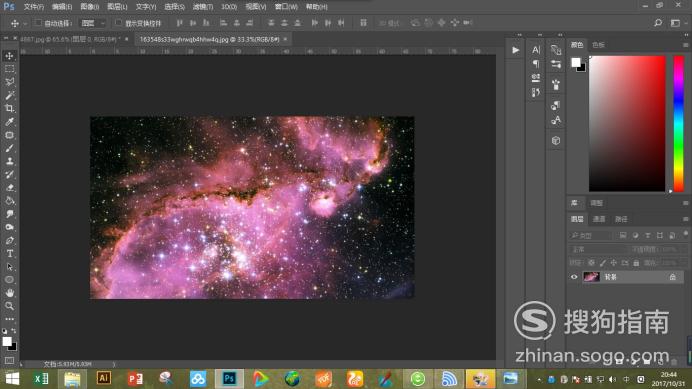Toggle the layer filter on/off switch
Screen dimensions: 692x389
(x=685, y=233)
